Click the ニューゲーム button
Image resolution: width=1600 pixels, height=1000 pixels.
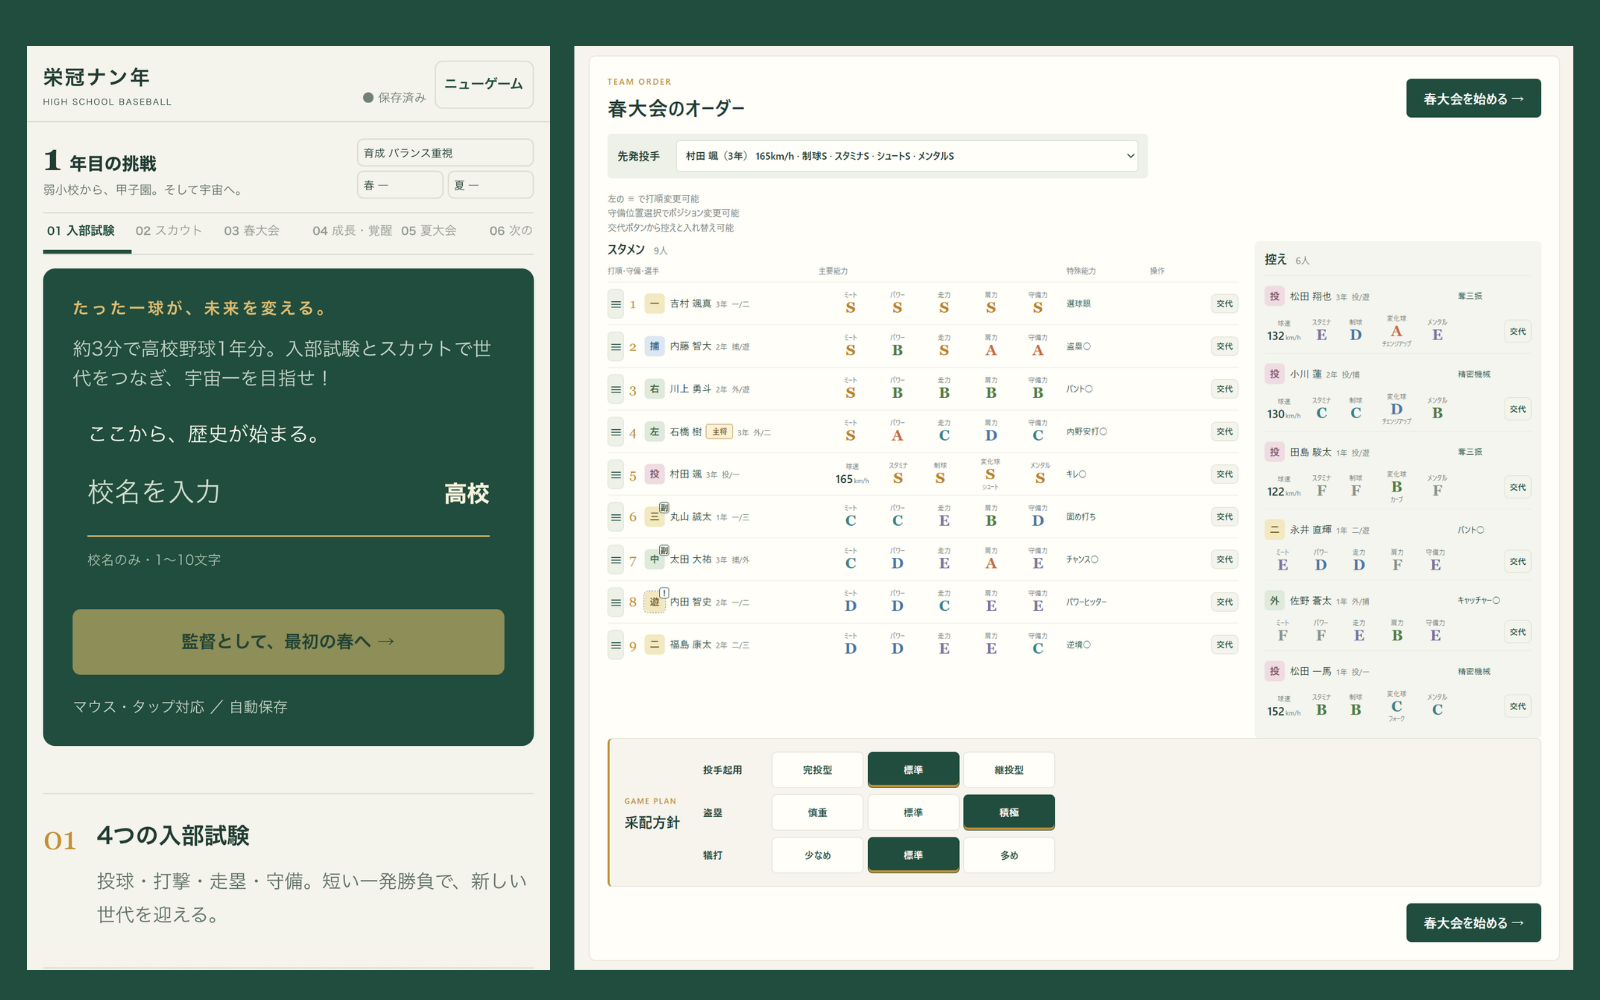(484, 84)
